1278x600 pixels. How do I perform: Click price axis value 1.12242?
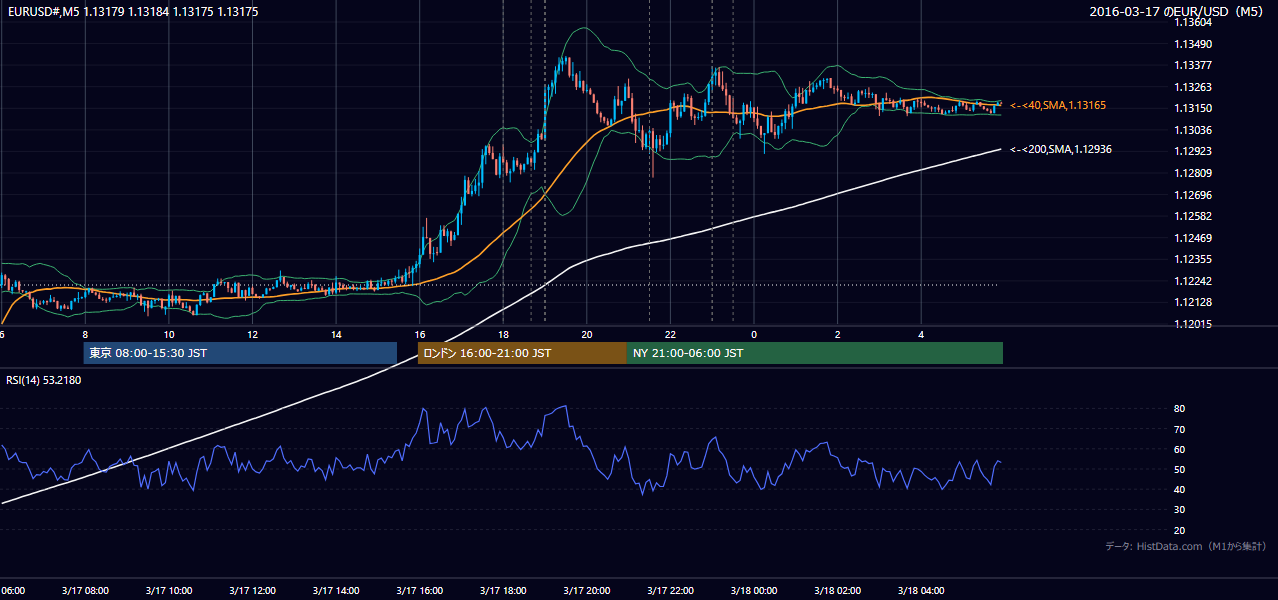(x=1193, y=282)
